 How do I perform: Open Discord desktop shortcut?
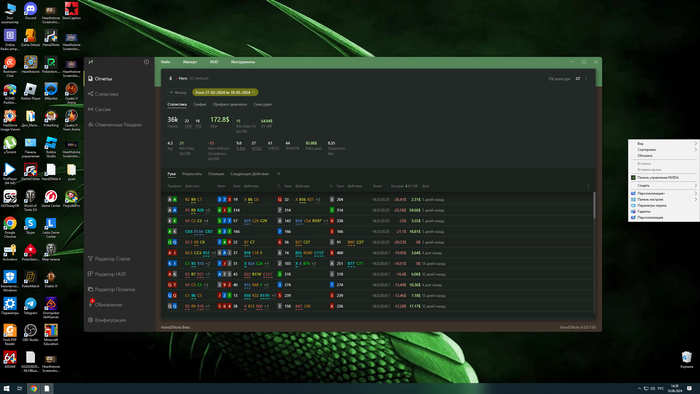[x=30, y=11]
